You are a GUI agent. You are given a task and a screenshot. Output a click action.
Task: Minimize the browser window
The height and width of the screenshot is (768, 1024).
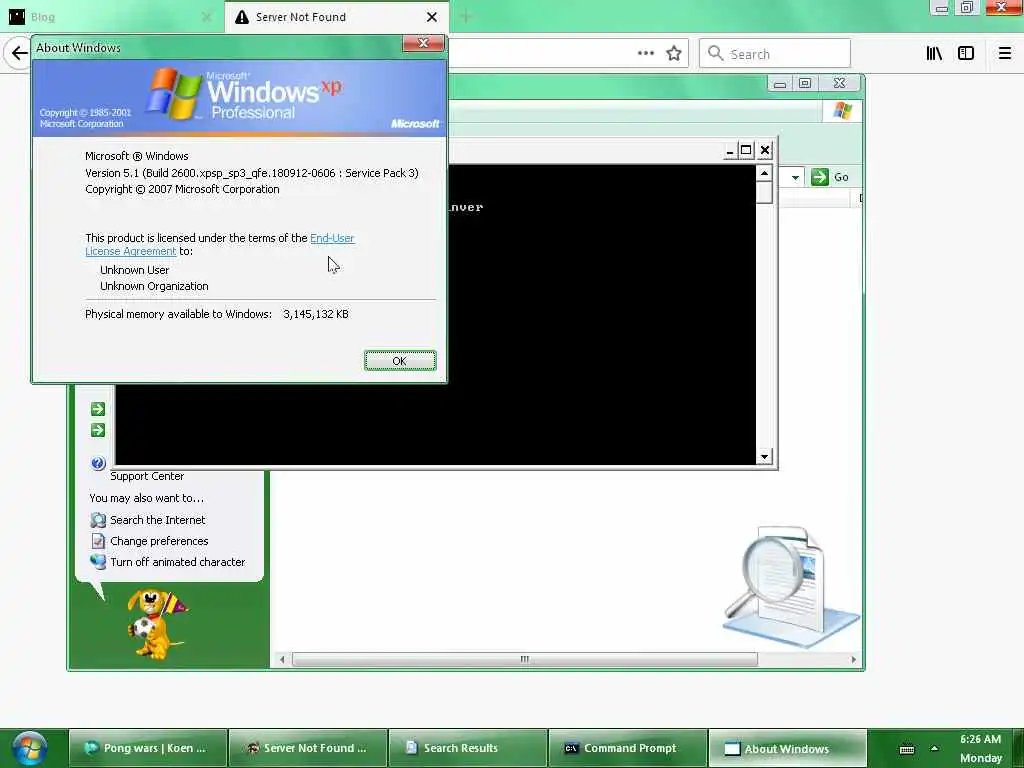941,8
